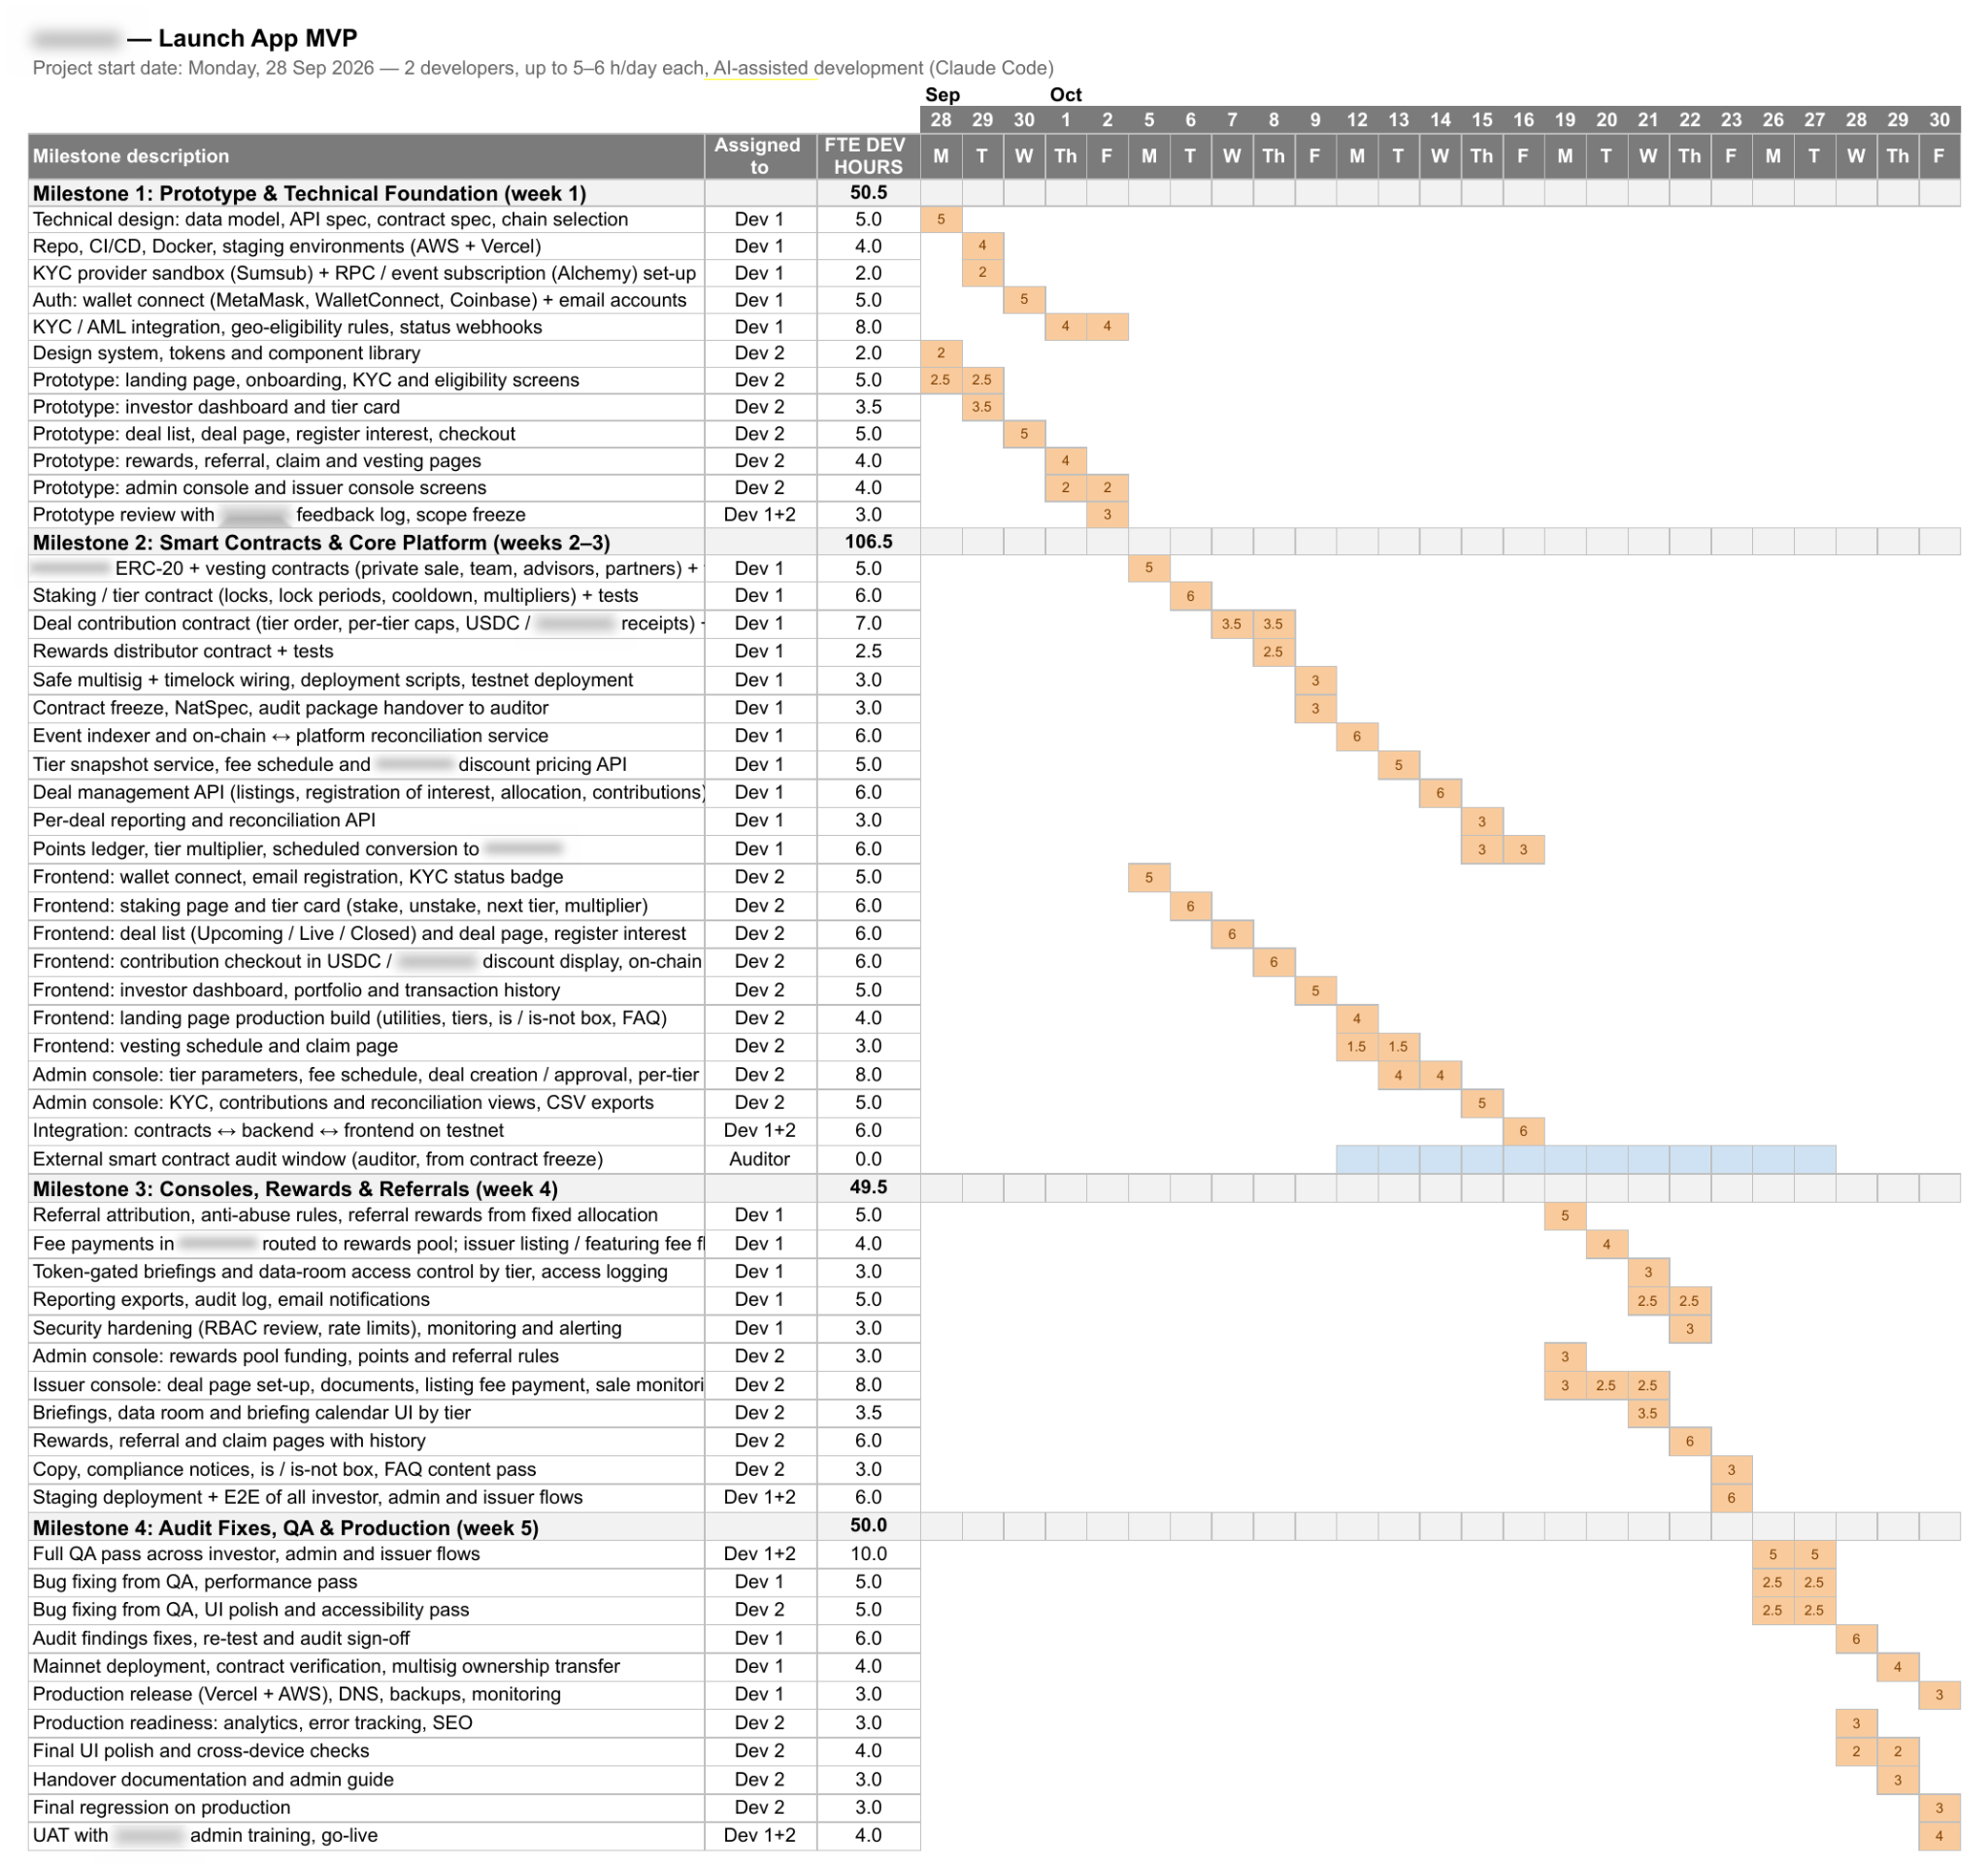Click 'Frontend: vesting schedule and claim page' cell
This screenshot has width=1988, height=1867.
point(366,1046)
